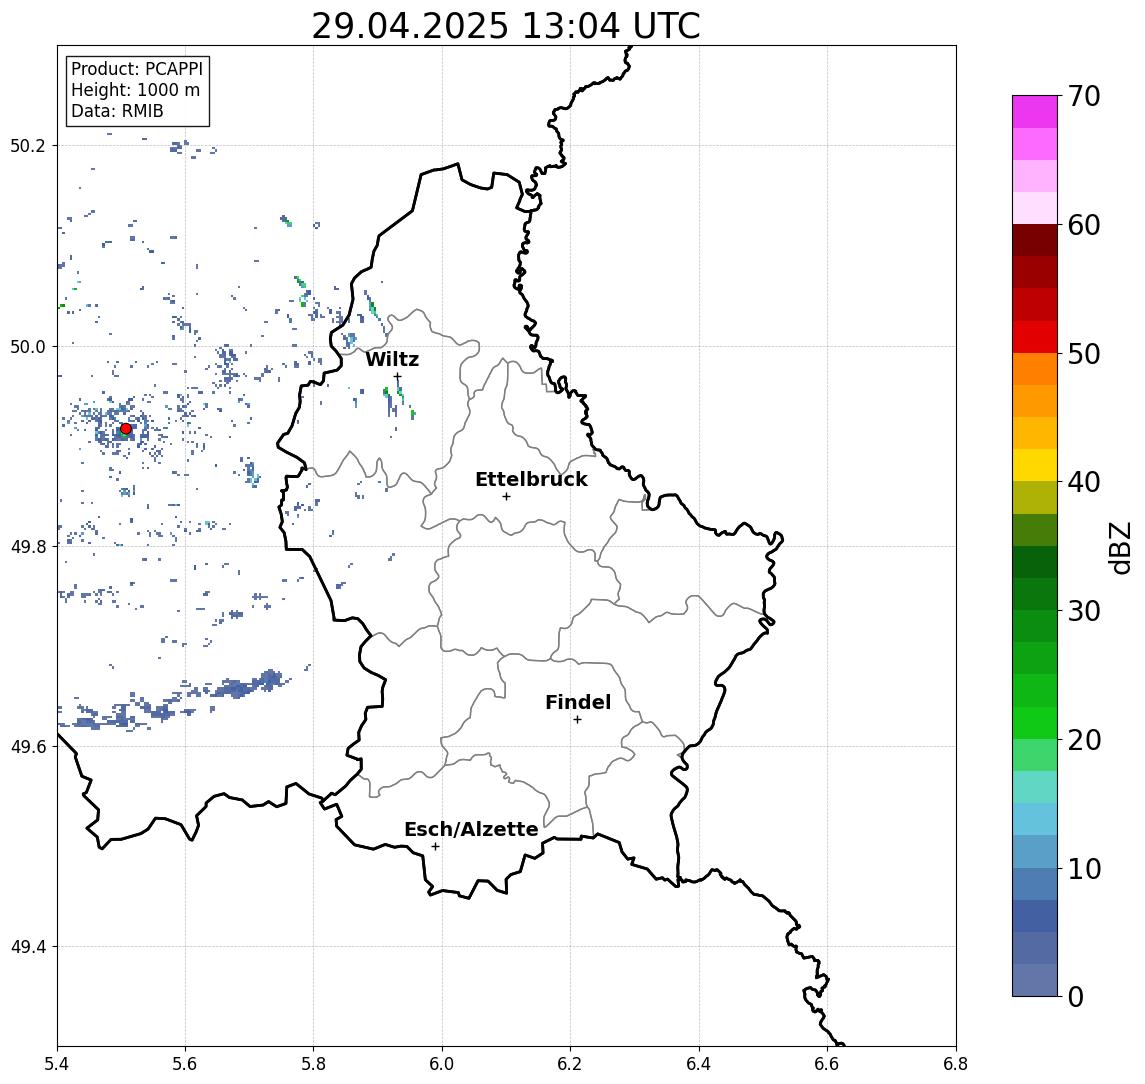Click the colorbar tick label 30
The height and width of the screenshot is (1084, 1145).
tap(1084, 611)
